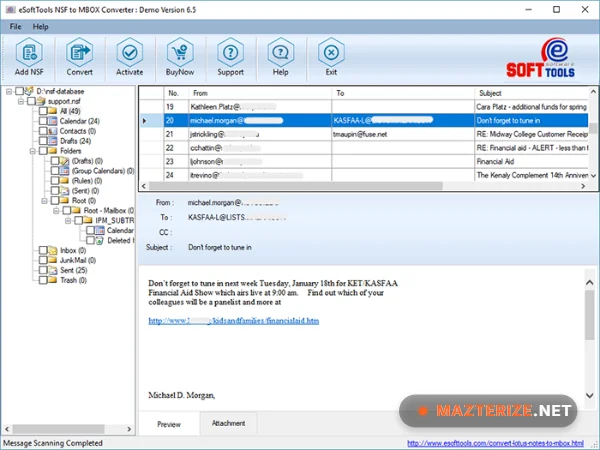Click the All (49) folder icon
Screen dimensions: 600x450
click(53, 111)
